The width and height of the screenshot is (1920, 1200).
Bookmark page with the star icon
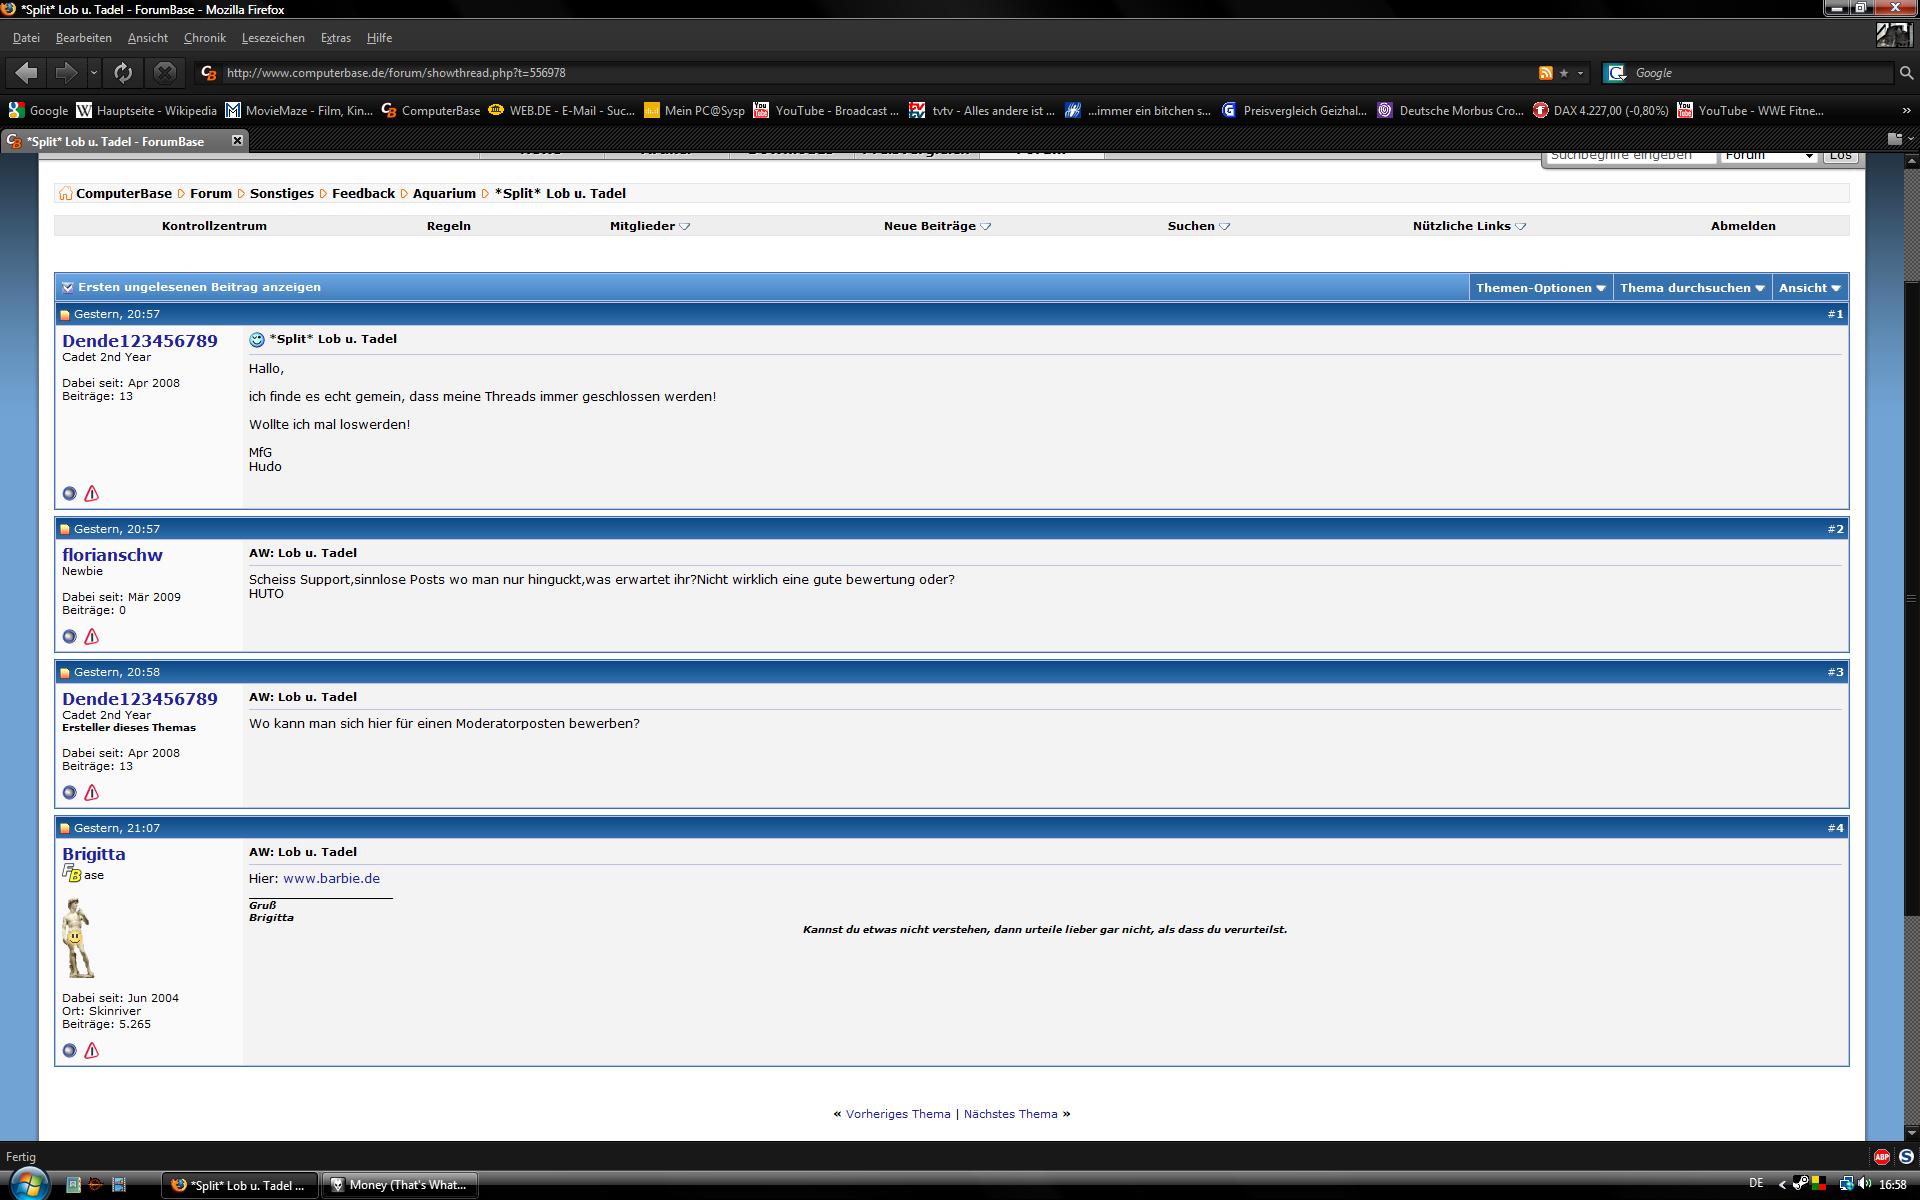(x=1564, y=73)
